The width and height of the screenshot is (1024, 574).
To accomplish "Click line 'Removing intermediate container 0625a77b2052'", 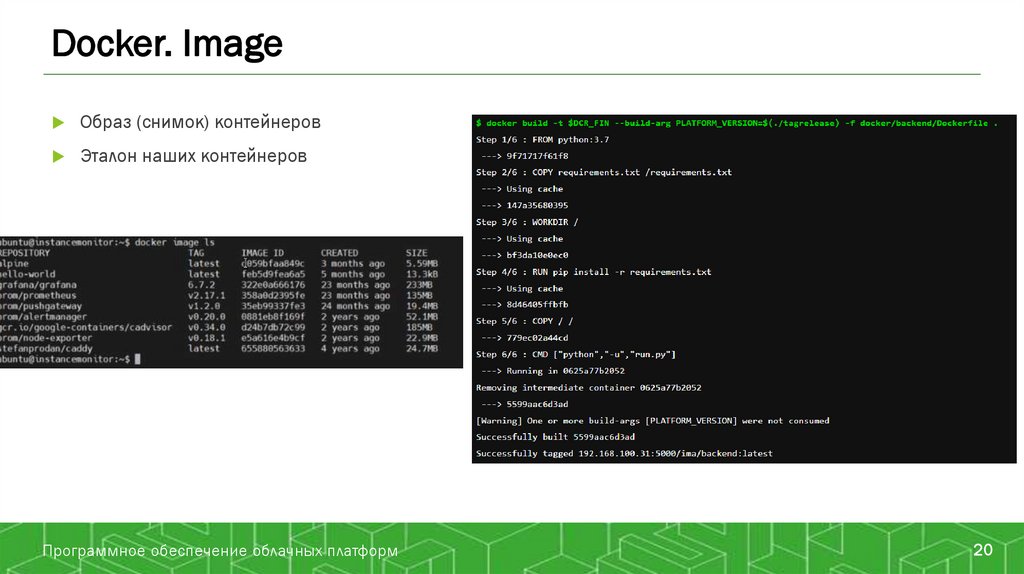I will (588, 387).
